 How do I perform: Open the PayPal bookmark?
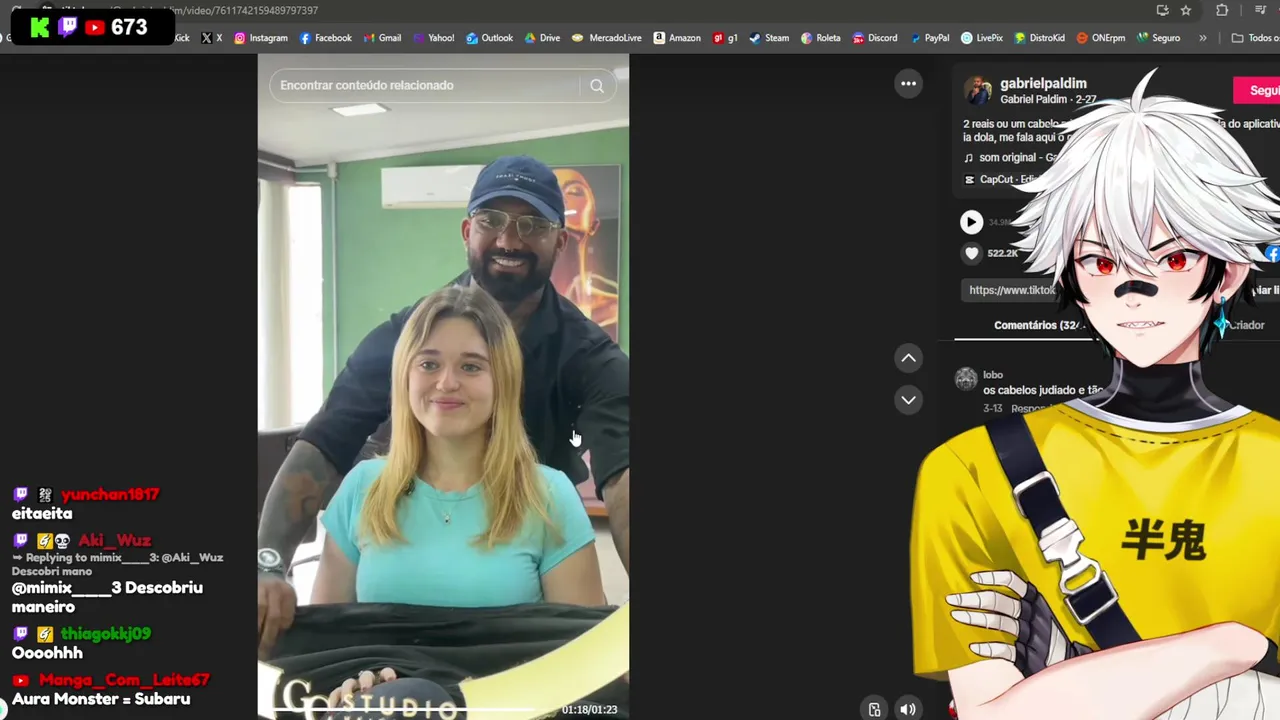tap(929, 38)
